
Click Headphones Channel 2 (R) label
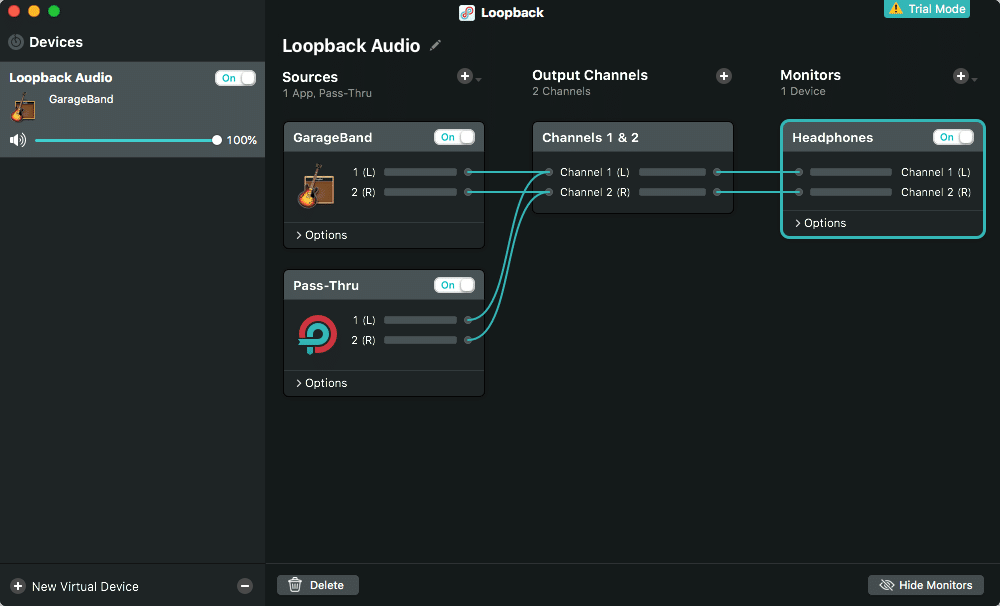[x=936, y=192]
